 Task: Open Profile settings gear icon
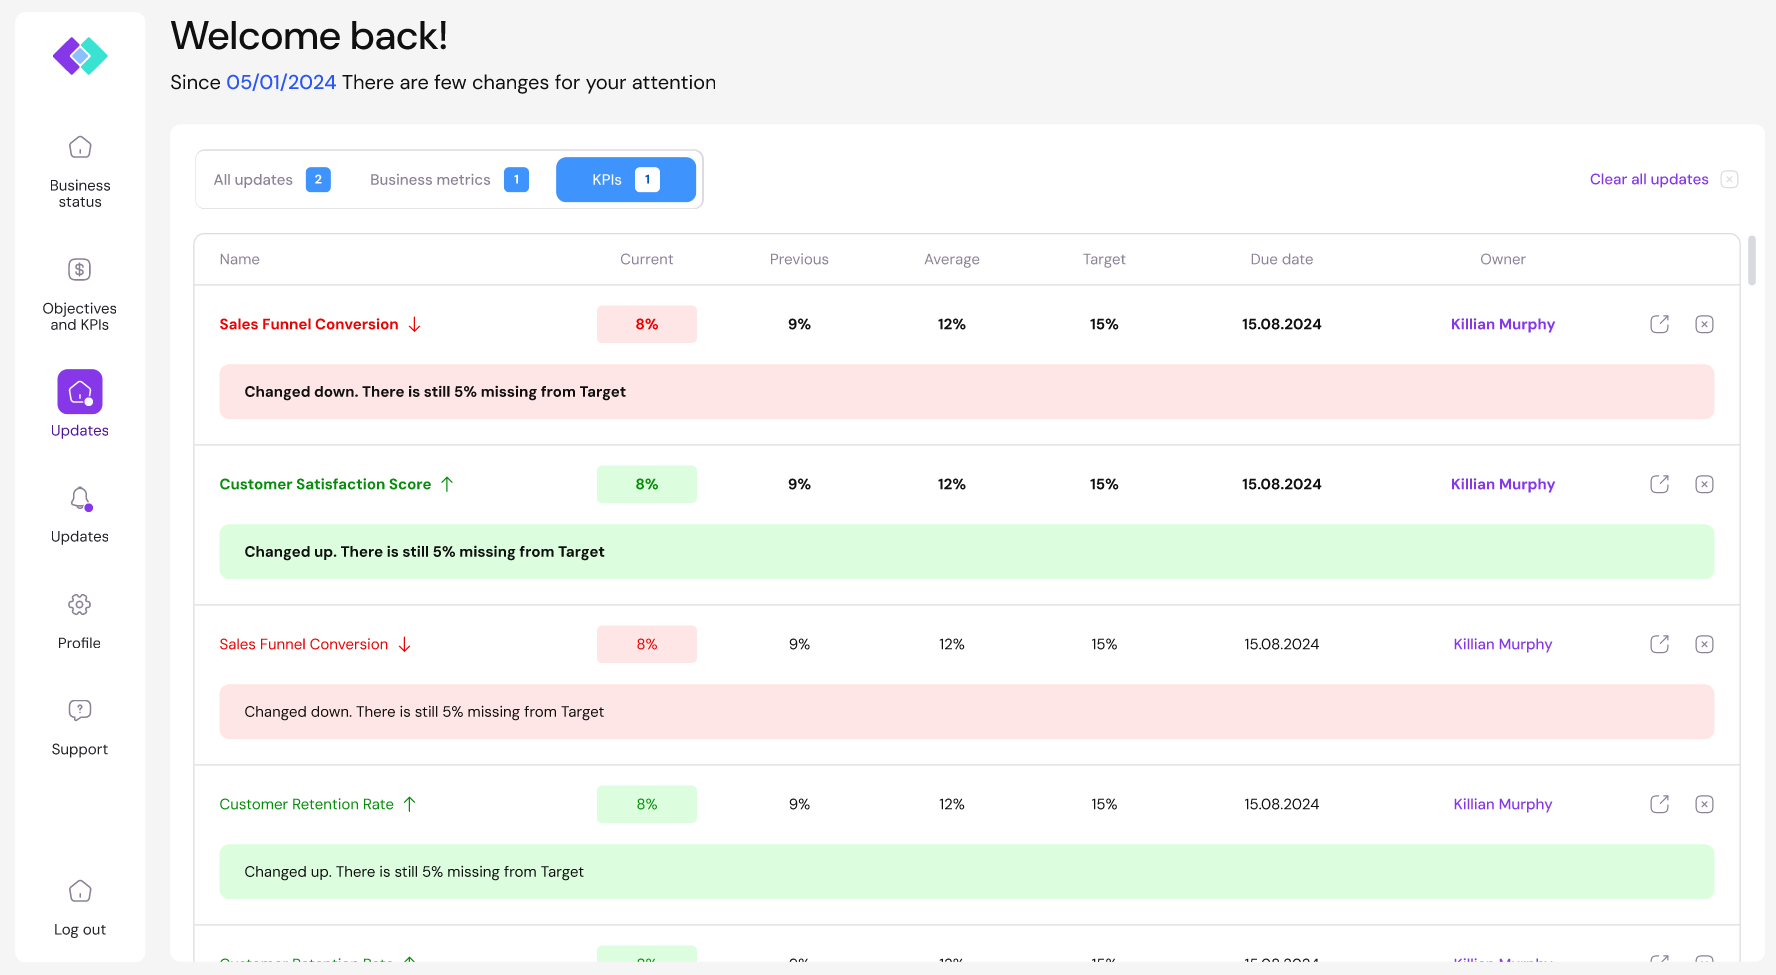pyautogui.click(x=80, y=604)
